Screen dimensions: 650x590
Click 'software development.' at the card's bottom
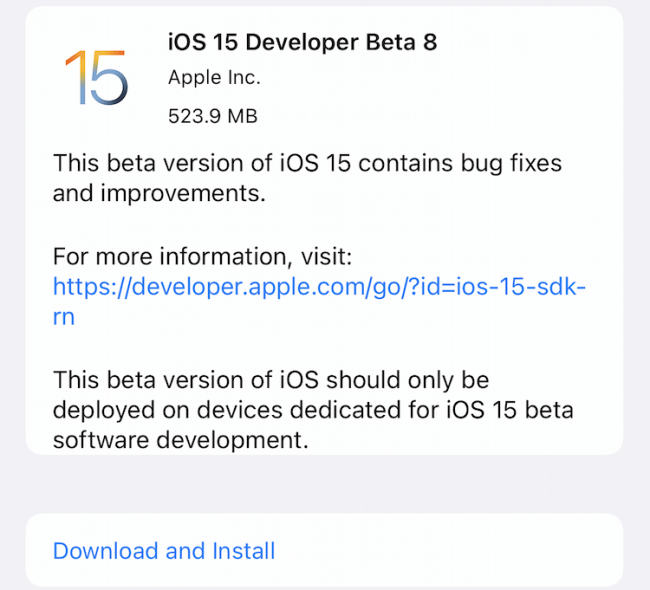[178, 439]
